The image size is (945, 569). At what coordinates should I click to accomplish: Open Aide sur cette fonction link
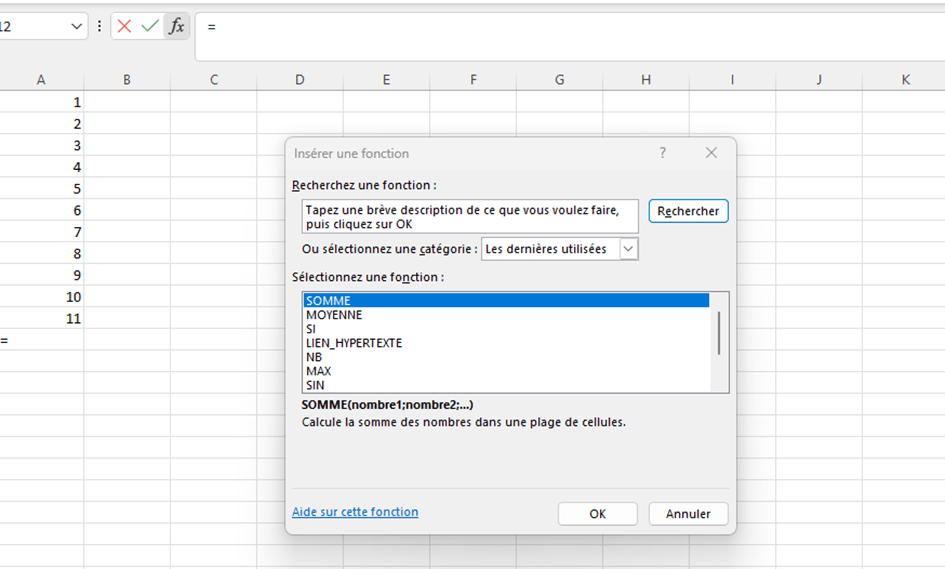click(x=355, y=512)
